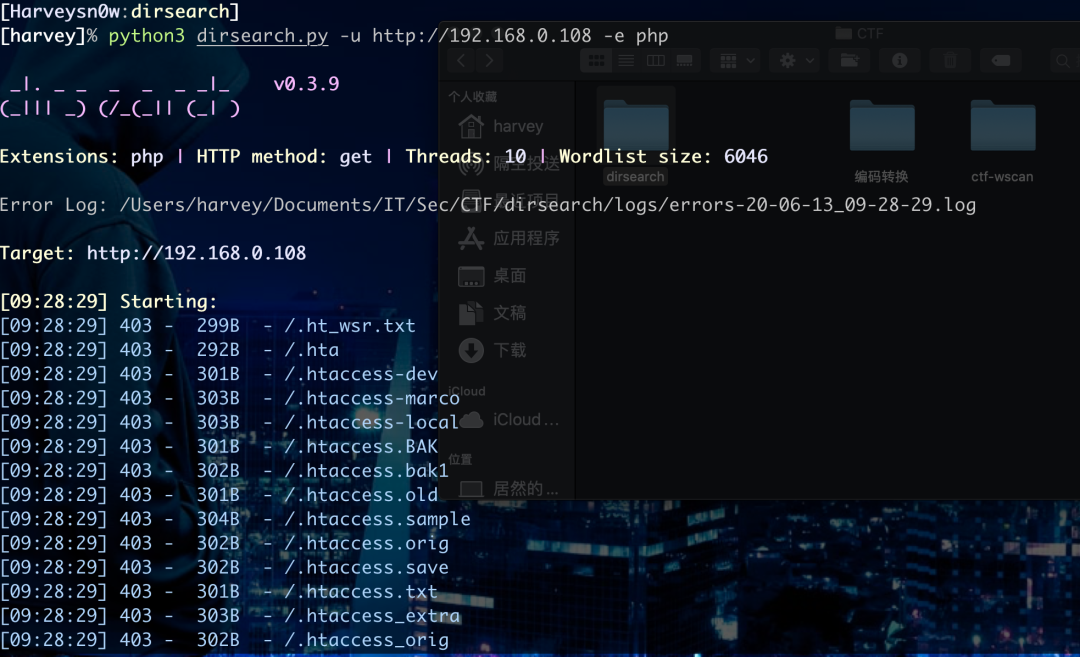Screen dimensions: 1080x657
Task: Switch to gallery view in Finder
Action: (684, 60)
